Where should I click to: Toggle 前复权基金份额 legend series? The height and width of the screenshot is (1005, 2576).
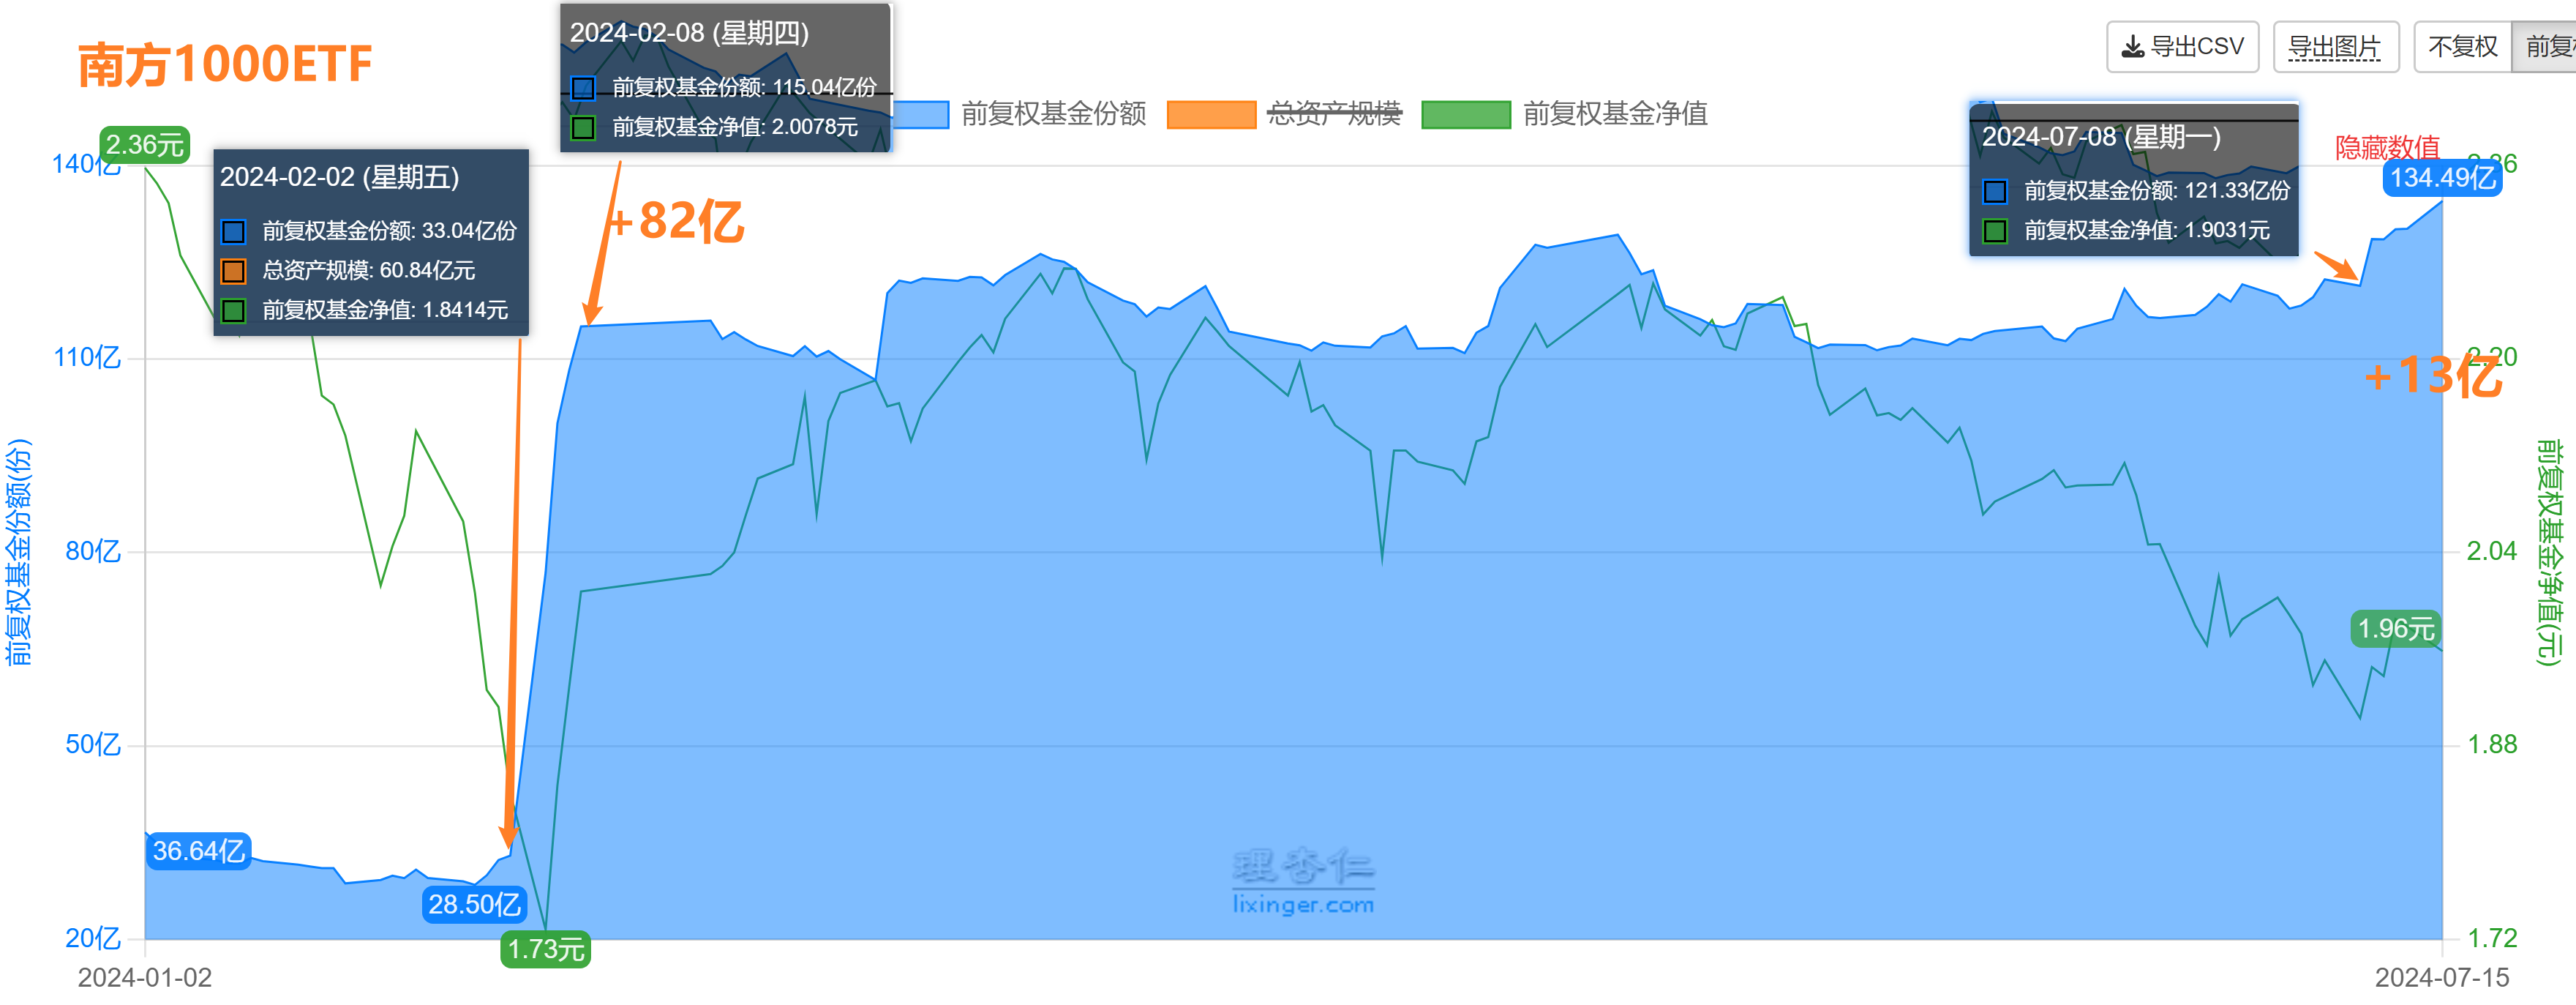pos(1053,114)
